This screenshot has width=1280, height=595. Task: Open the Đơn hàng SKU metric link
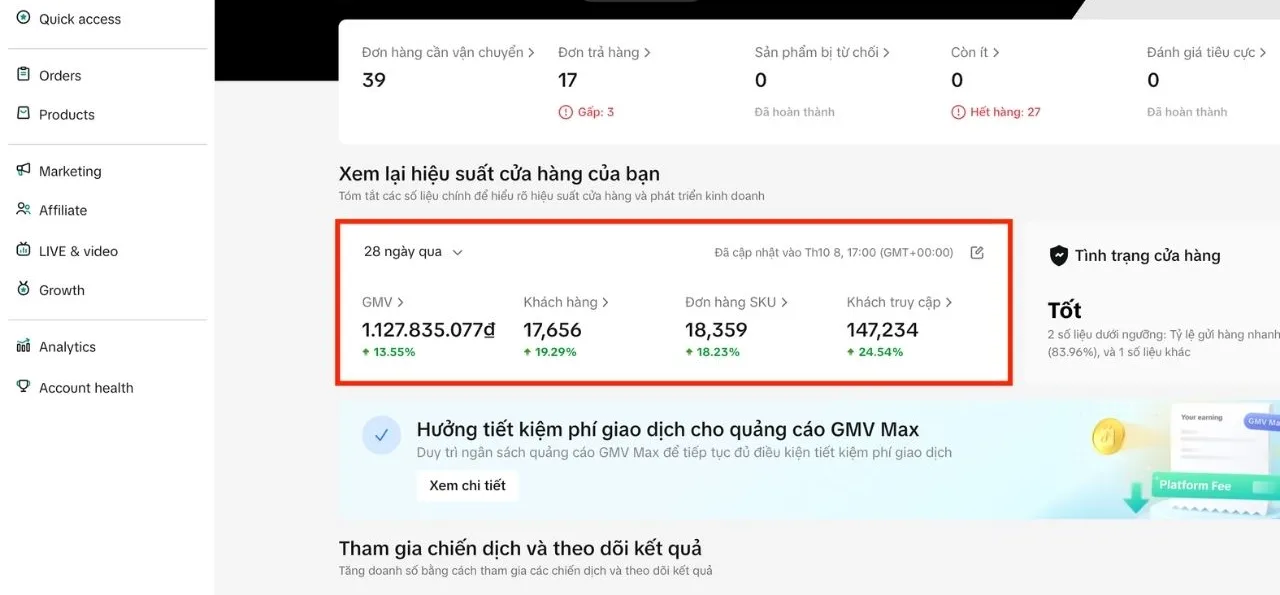736,302
